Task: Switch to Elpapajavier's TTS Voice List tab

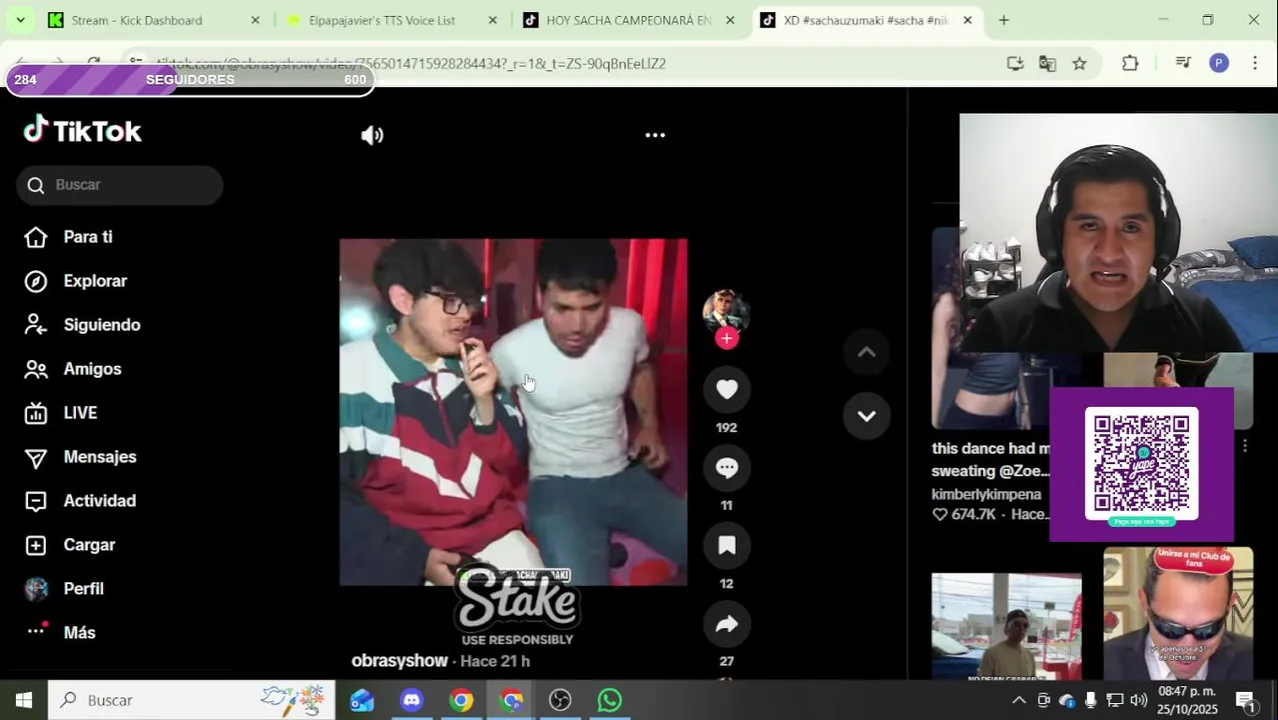Action: click(x=381, y=20)
